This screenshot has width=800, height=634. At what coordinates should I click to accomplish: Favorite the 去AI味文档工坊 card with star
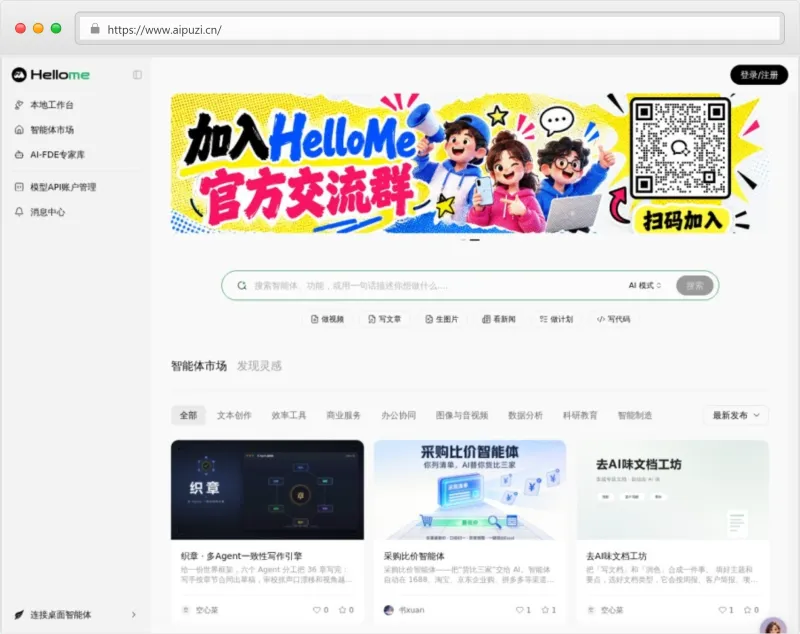[x=748, y=610]
